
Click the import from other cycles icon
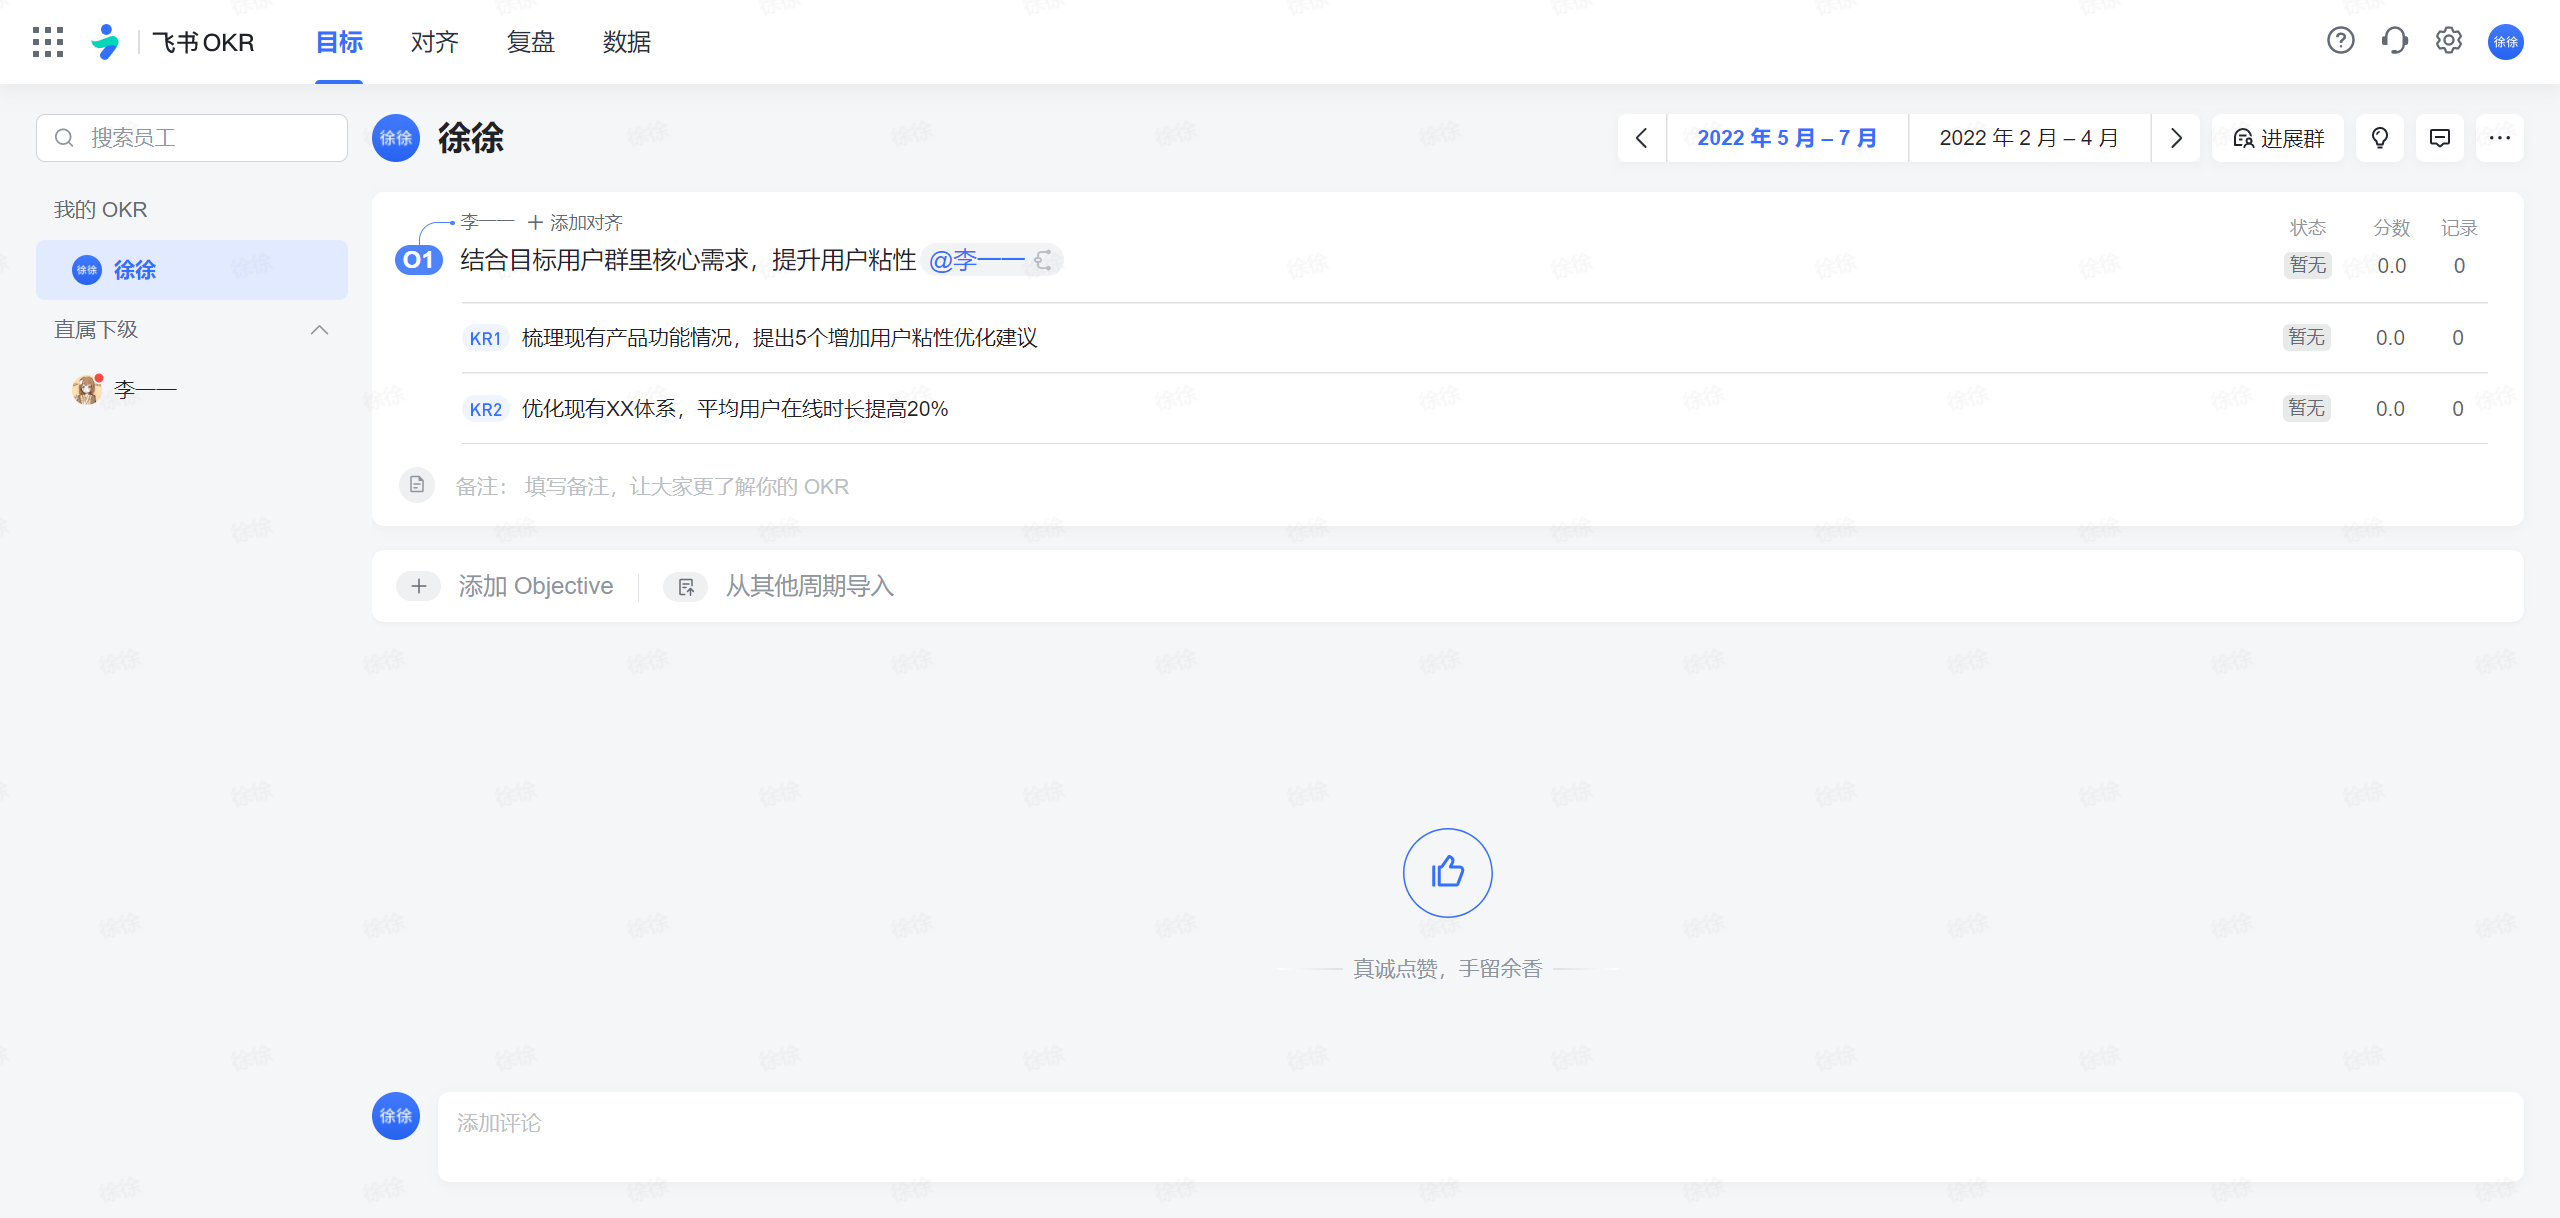[x=686, y=587]
